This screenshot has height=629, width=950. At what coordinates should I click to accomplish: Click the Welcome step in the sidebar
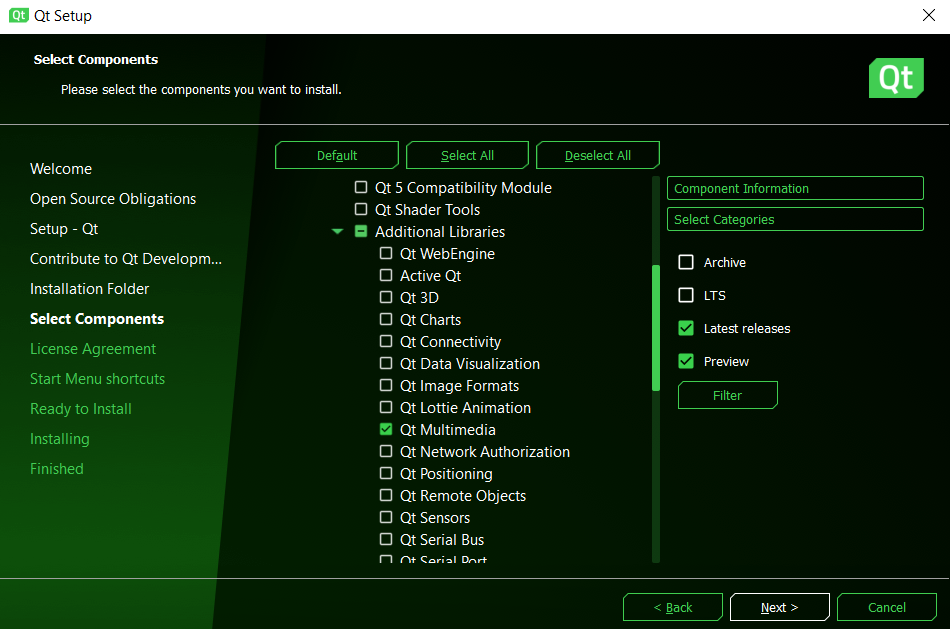pyautogui.click(x=61, y=168)
